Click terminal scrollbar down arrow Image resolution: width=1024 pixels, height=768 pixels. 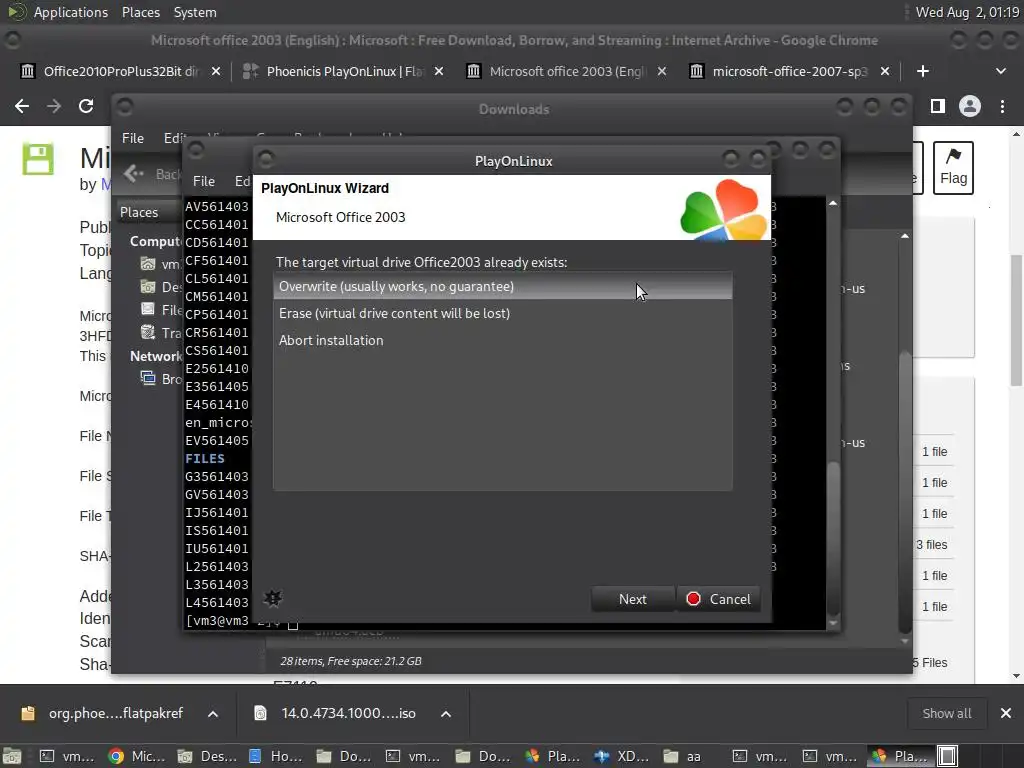pos(833,624)
